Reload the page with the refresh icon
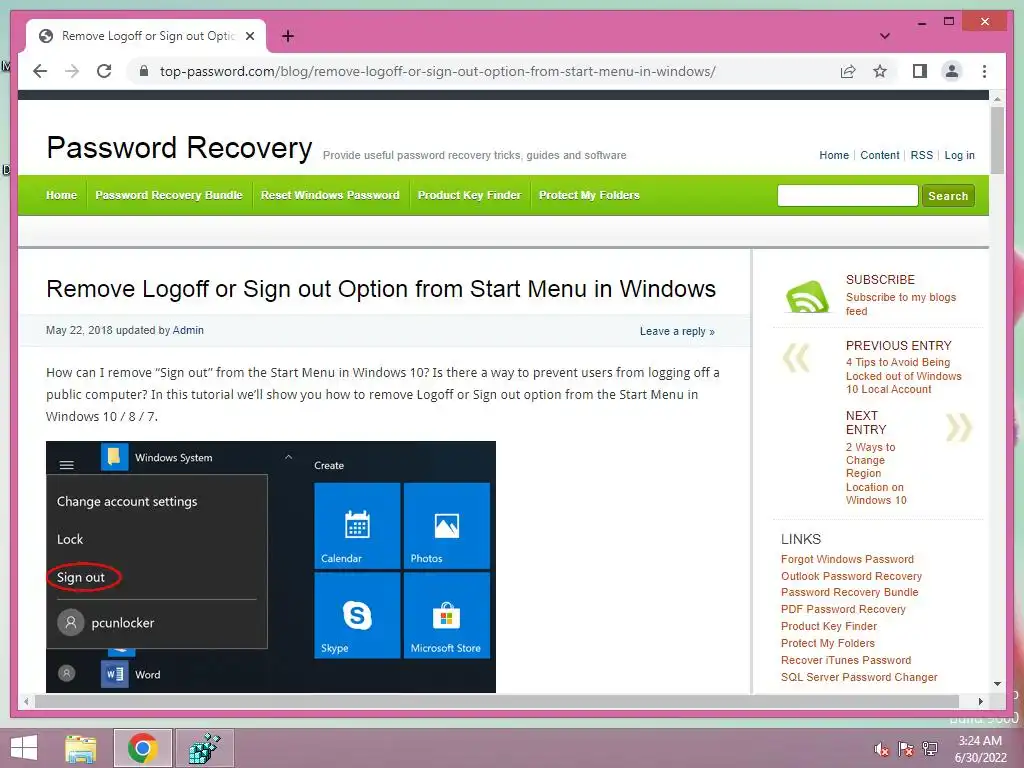 (104, 71)
